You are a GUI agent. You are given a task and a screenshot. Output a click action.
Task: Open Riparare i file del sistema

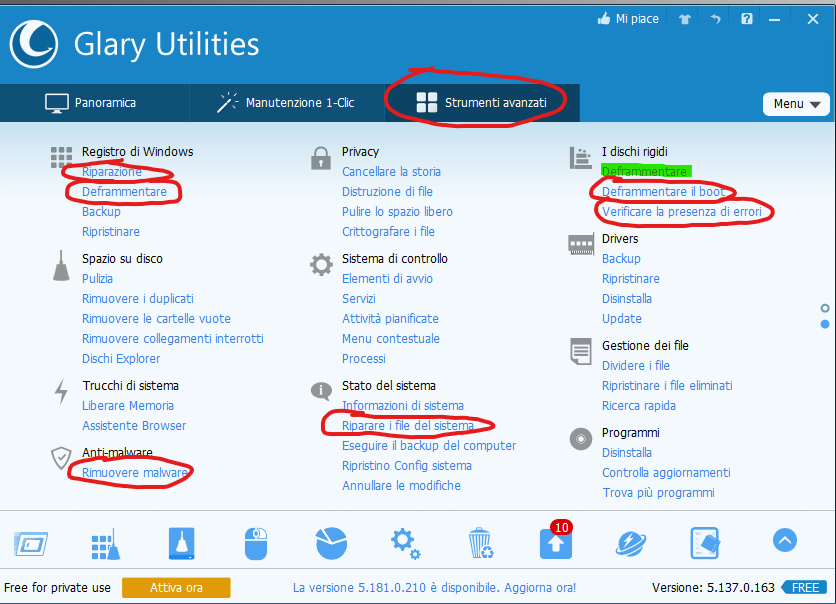click(x=408, y=425)
